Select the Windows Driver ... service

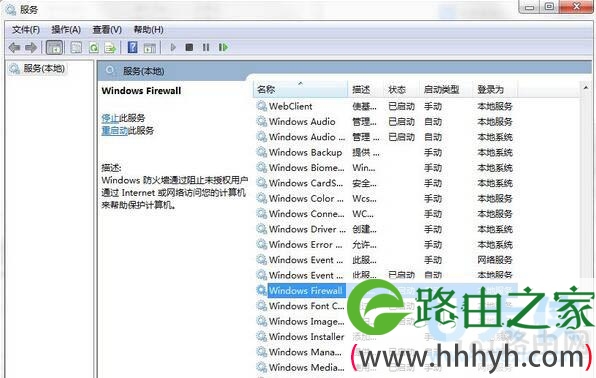307,229
